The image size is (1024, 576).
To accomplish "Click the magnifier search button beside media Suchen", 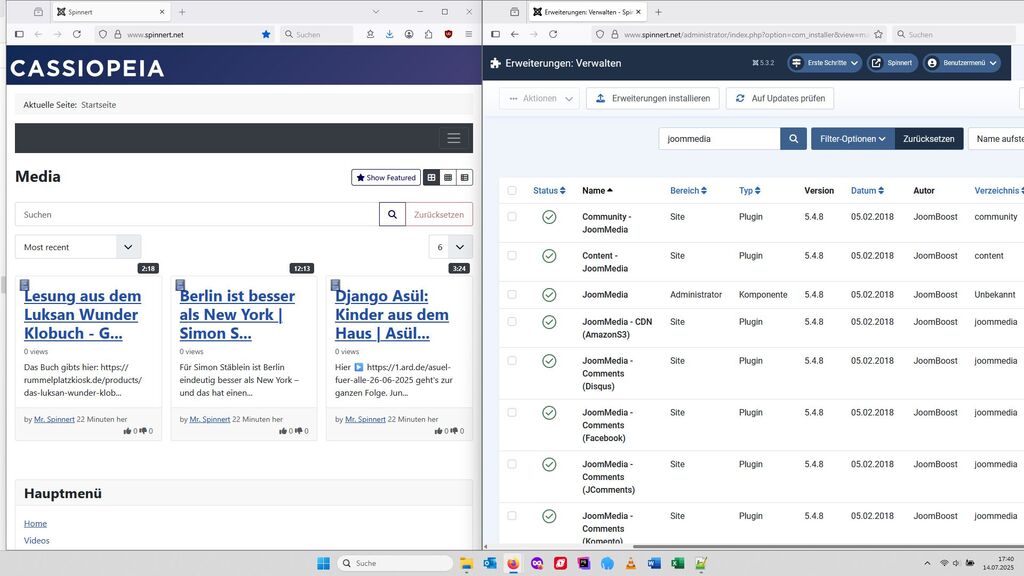I will (x=392, y=214).
